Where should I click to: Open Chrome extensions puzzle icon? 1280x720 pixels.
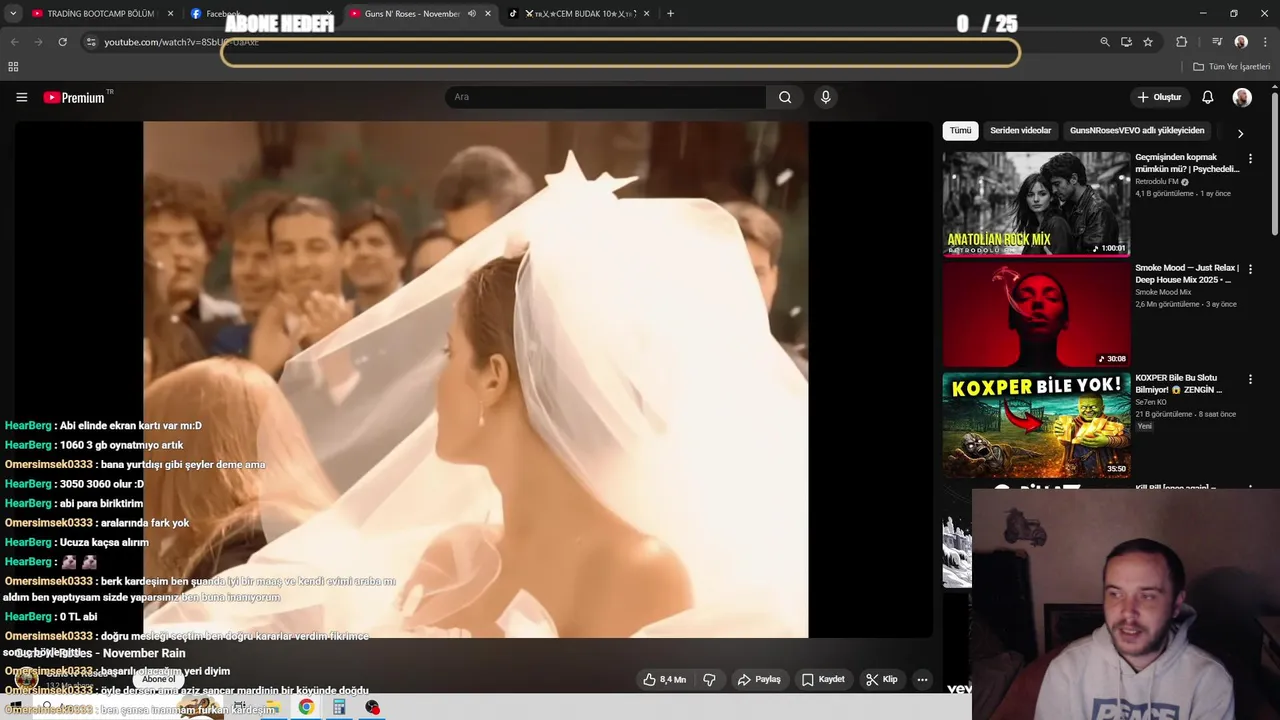tap(1181, 42)
